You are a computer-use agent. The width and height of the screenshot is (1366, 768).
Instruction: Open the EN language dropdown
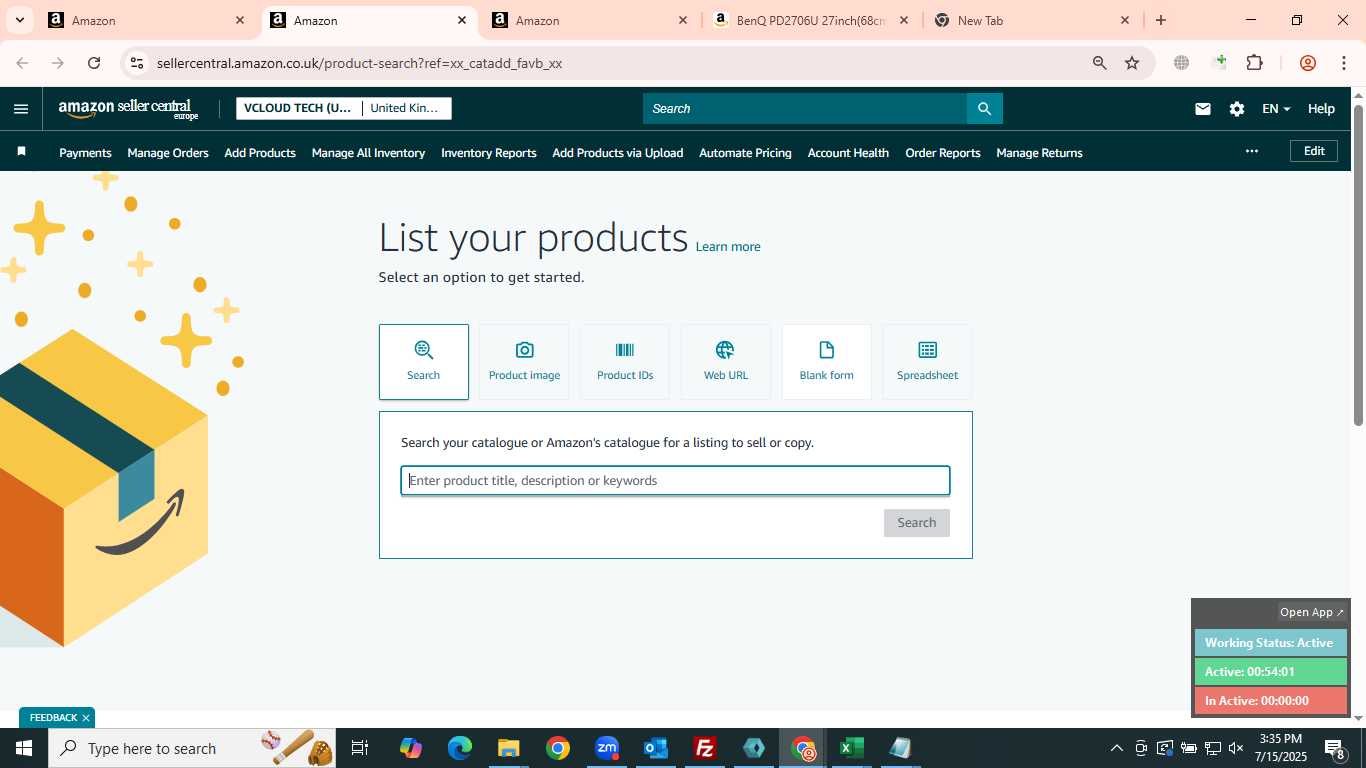(x=1276, y=109)
